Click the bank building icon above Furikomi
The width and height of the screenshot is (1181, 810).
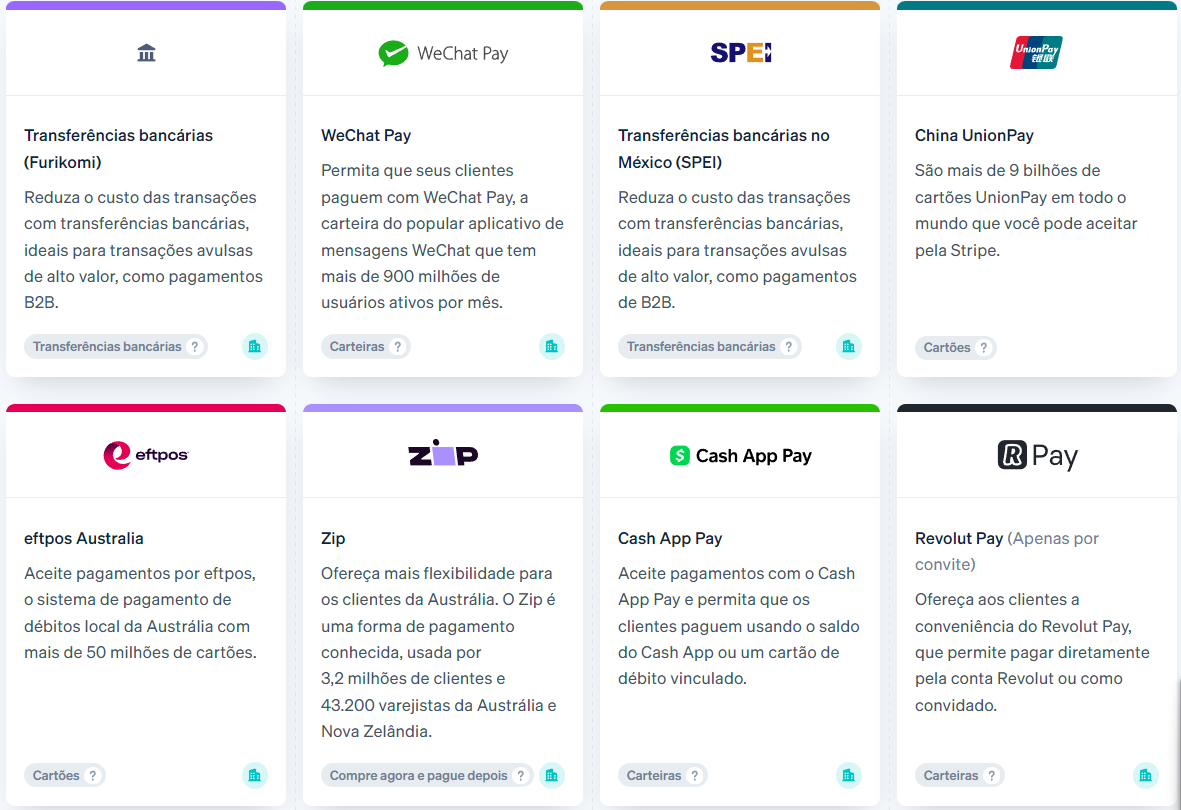(x=146, y=53)
